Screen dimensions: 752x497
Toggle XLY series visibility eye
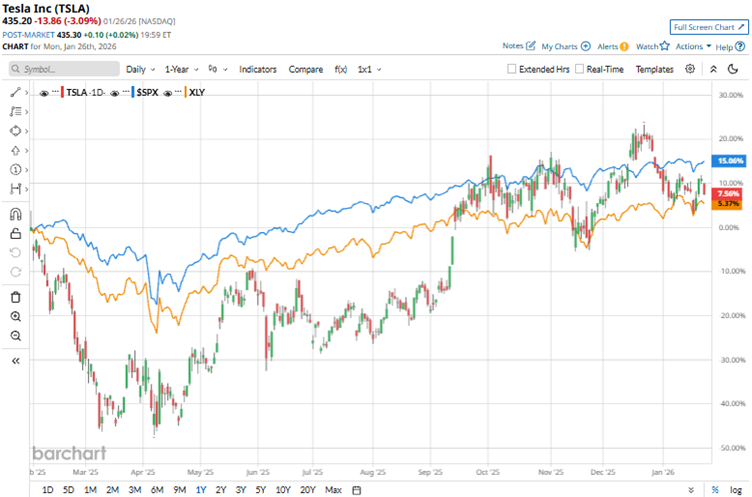pyautogui.click(x=167, y=93)
